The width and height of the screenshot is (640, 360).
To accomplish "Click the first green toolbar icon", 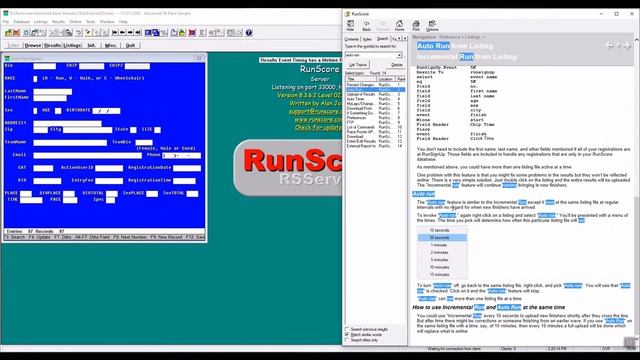I will coord(8,33).
